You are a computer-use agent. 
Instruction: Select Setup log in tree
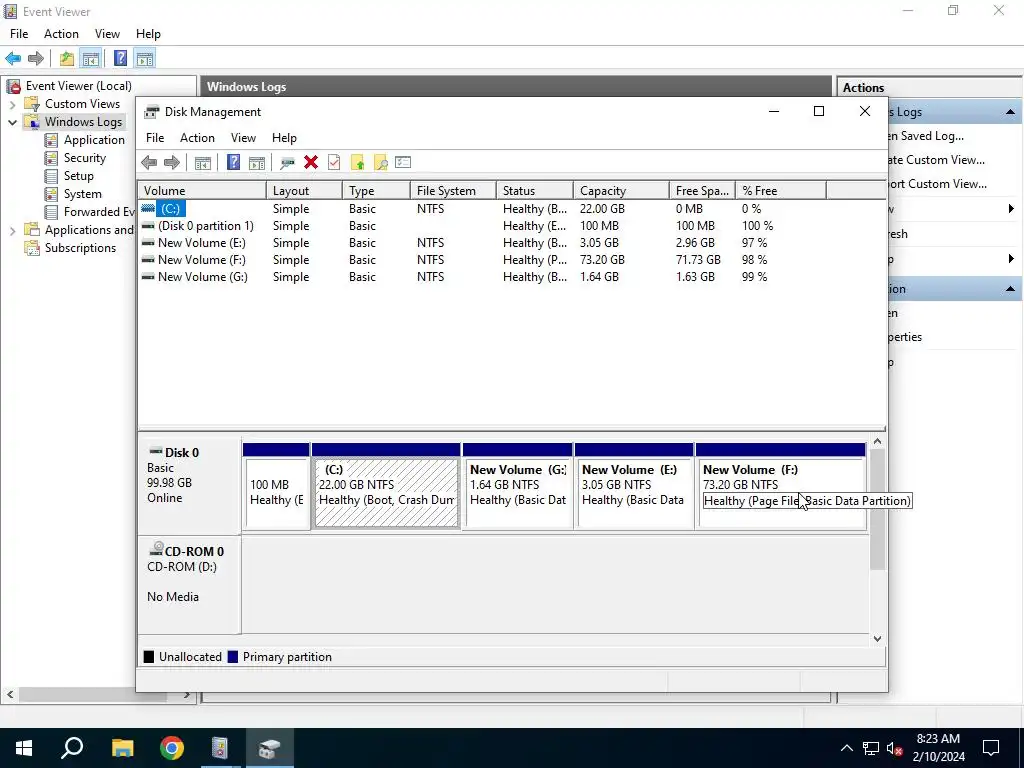[x=78, y=176]
